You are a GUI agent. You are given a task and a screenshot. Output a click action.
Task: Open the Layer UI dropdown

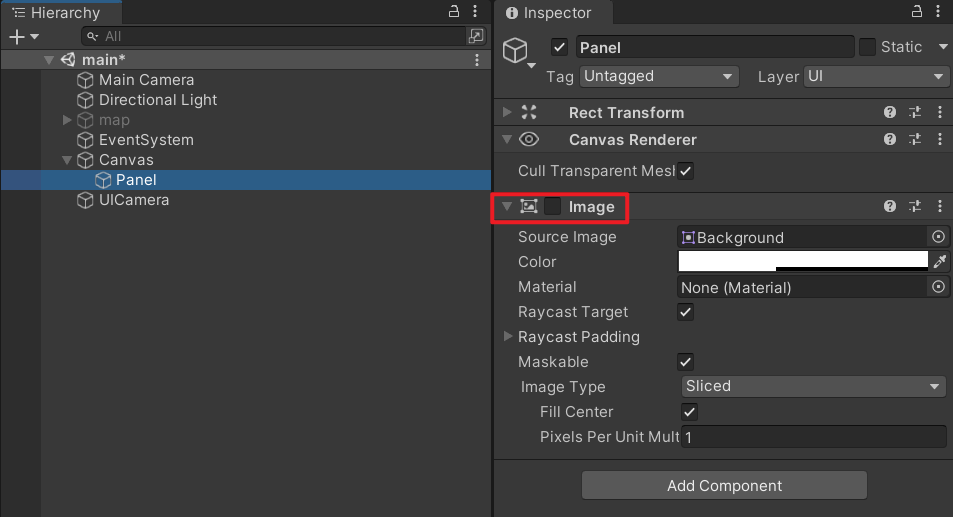tap(875, 77)
